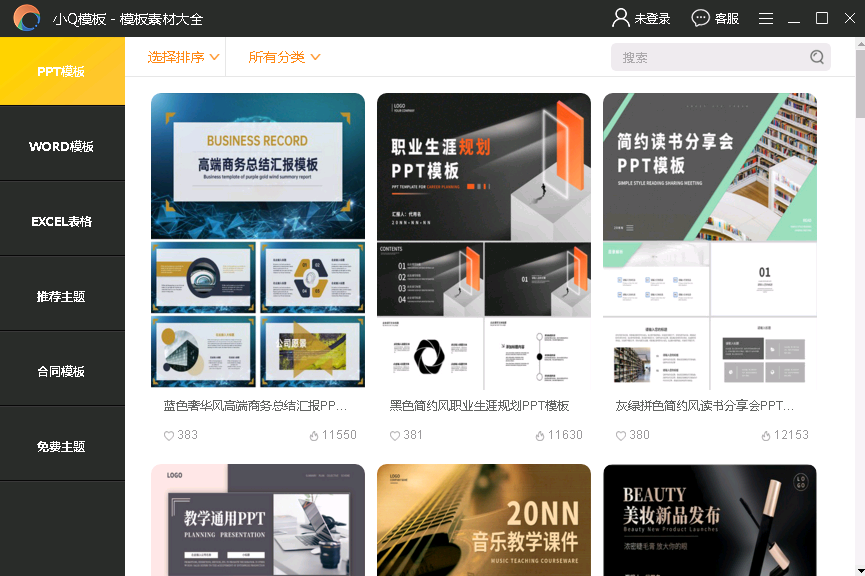Image resolution: width=865 pixels, height=576 pixels.
Task: Like the 灰绿拼色简约风读书分享会 template heart icon
Action: point(621,436)
